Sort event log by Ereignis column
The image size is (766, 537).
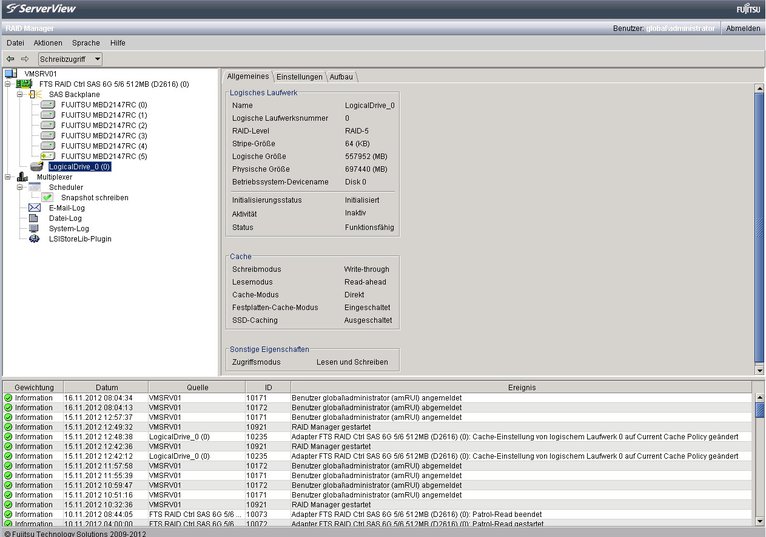[522, 387]
